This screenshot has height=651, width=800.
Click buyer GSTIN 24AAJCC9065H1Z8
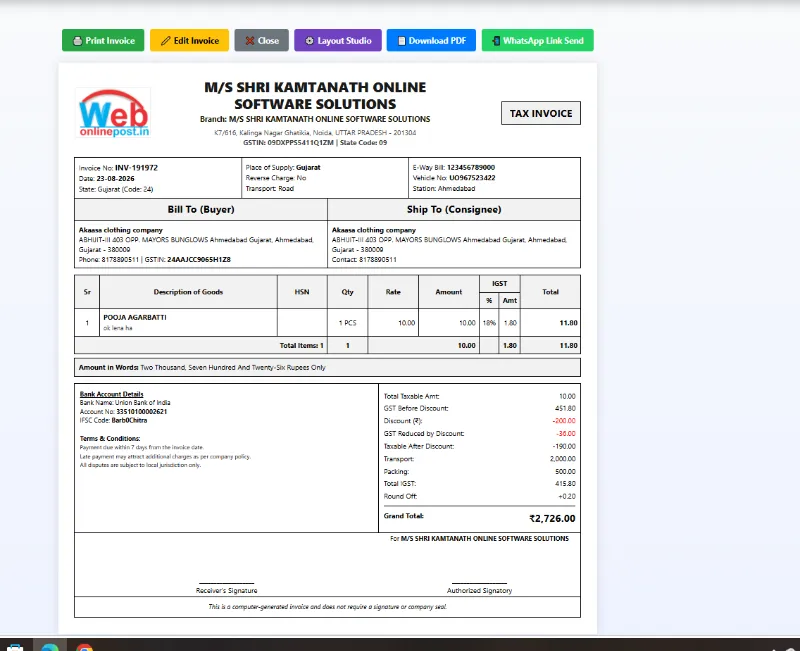point(199,260)
